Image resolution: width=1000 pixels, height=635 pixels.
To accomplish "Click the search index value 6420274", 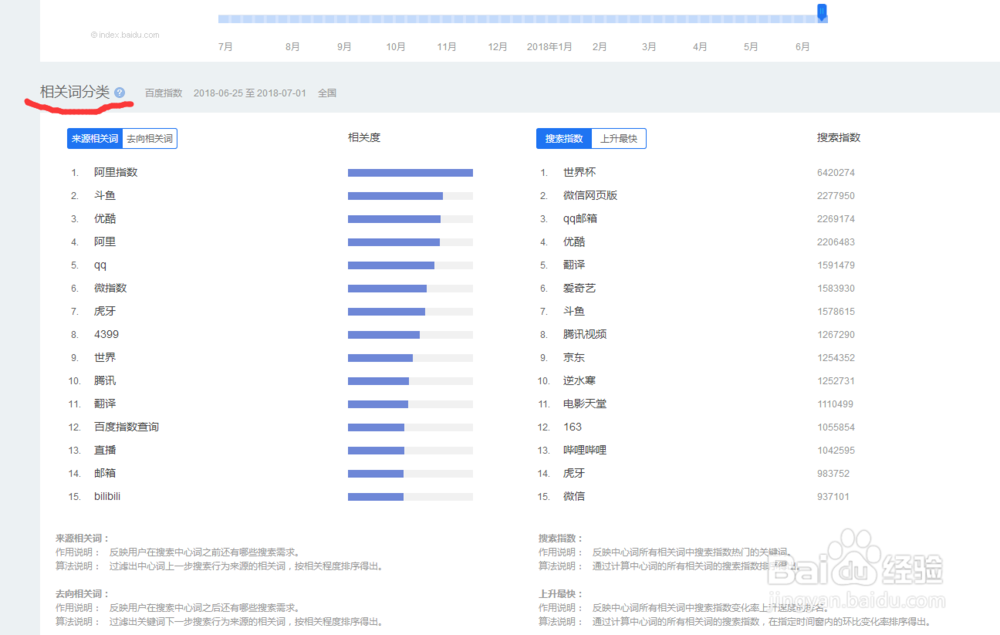I will point(835,173).
